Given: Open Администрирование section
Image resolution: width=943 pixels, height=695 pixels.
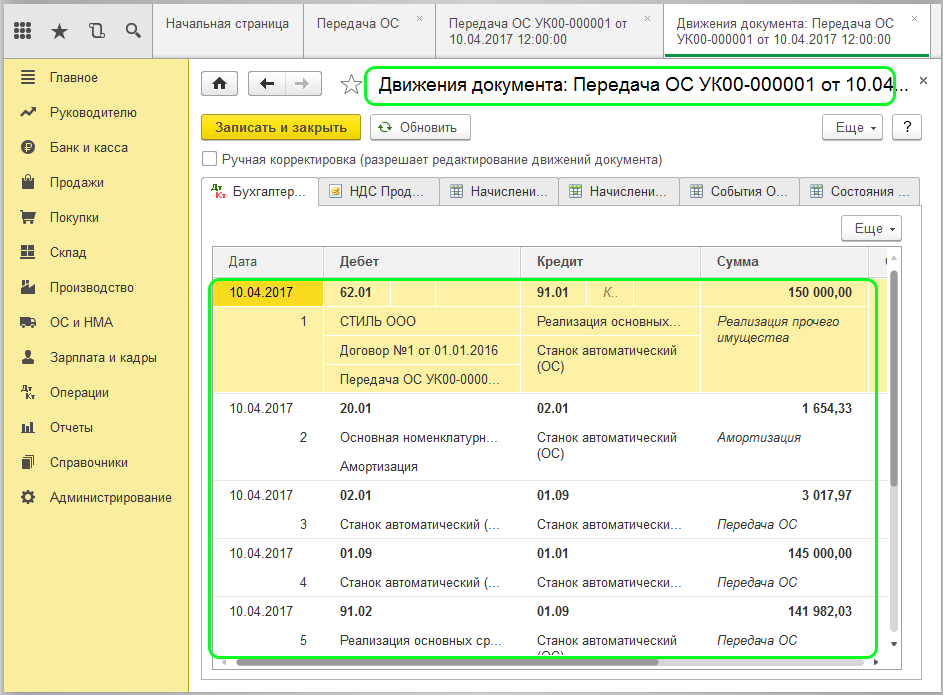Looking at the screenshot, I should [111, 497].
